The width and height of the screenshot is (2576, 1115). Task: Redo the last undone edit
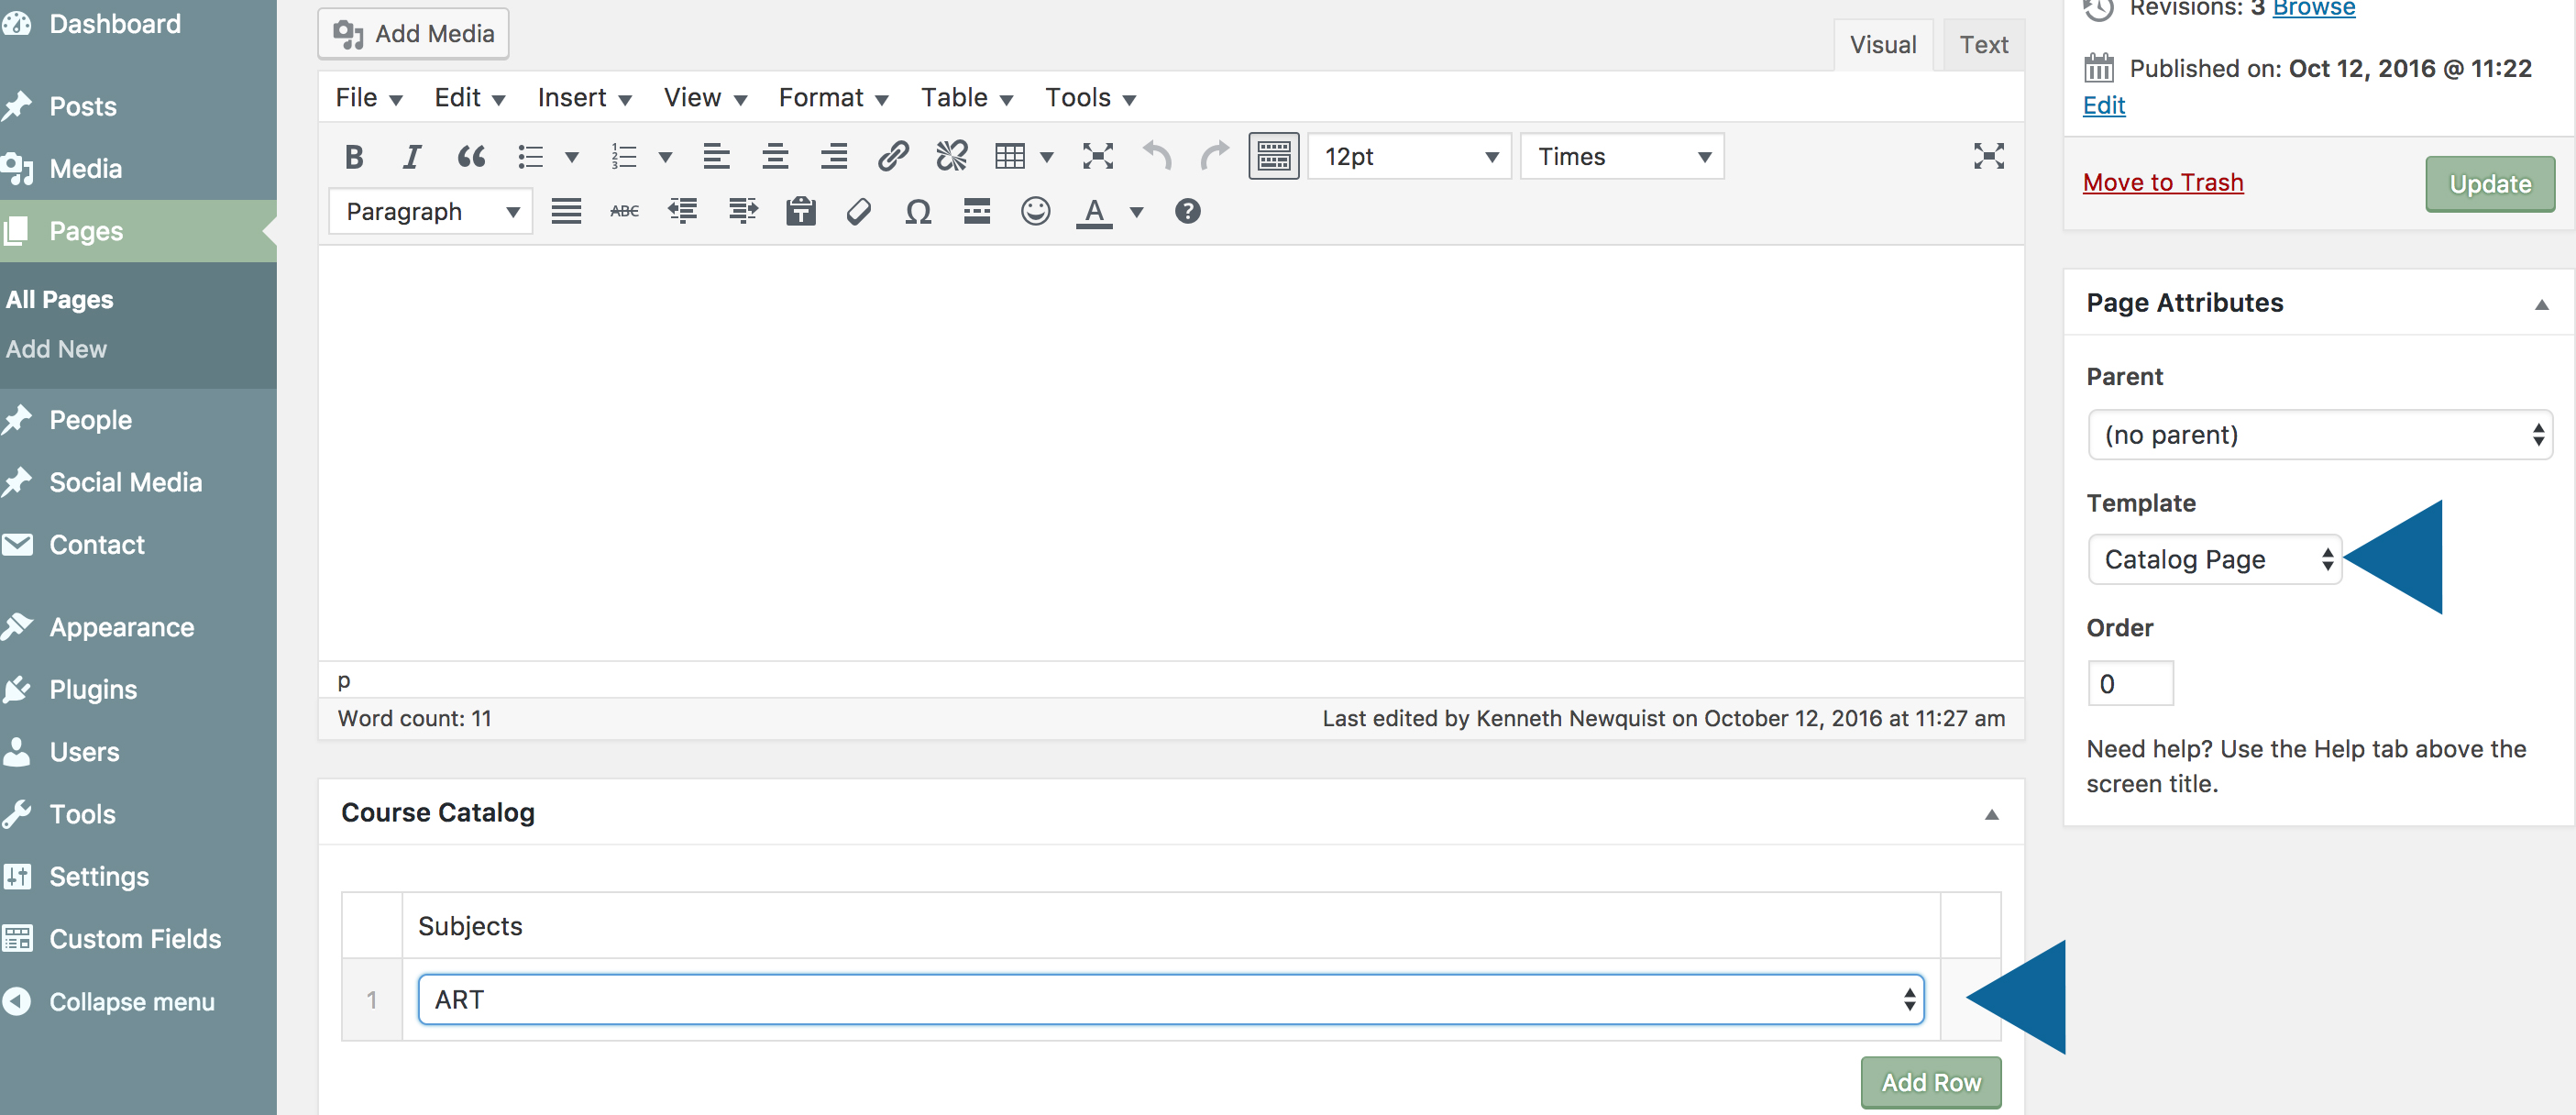point(1215,156)
